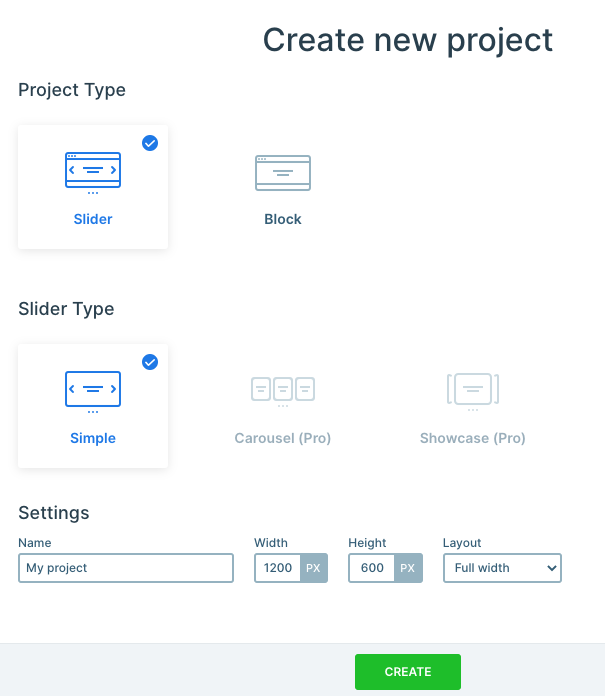Toggle the blue checkmark on Simple card
The height and width of the screenshot is (696, 605).
pos(150,362)
